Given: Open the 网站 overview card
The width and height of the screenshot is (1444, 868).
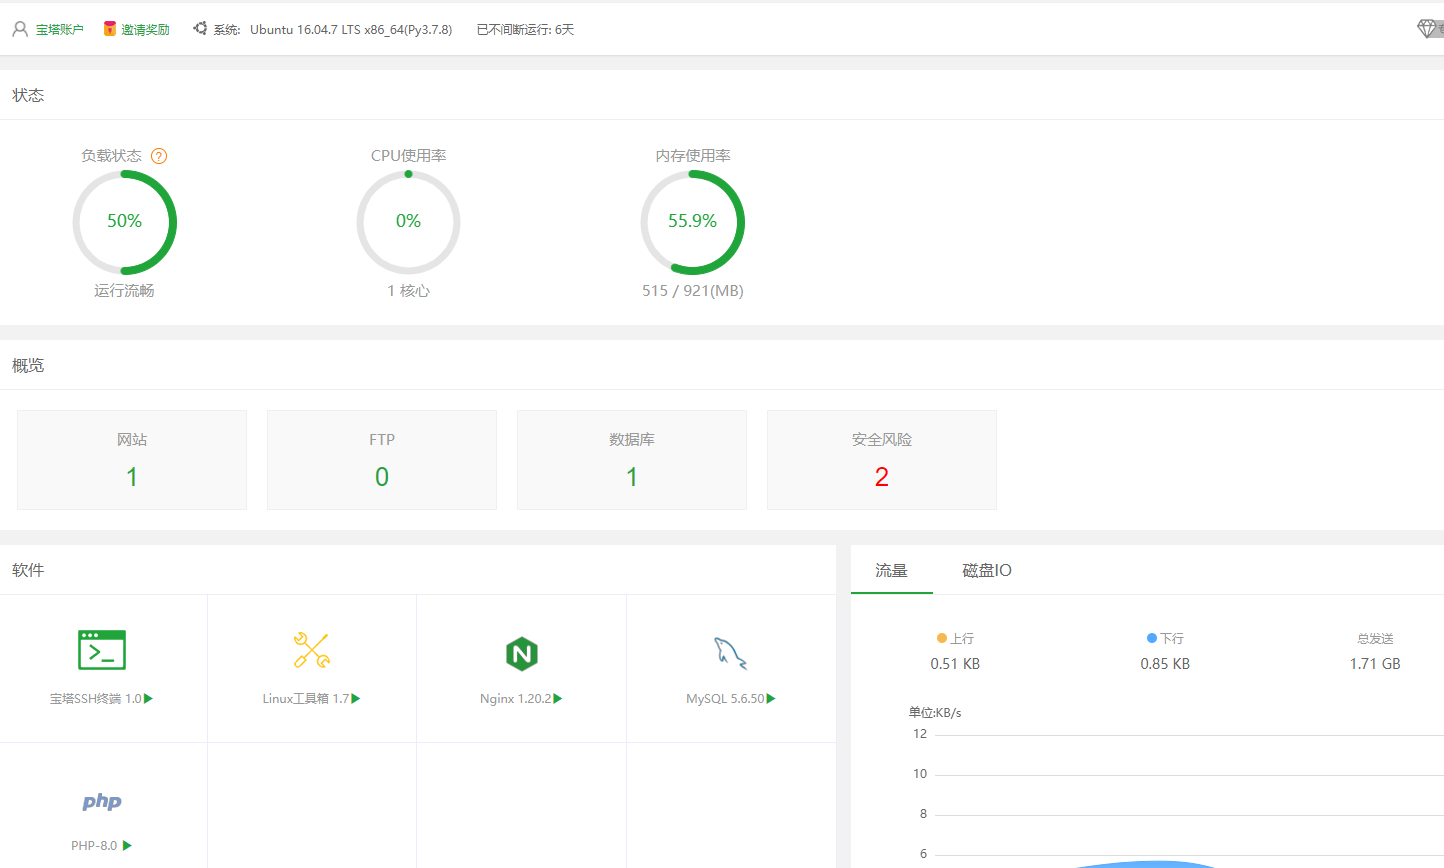Looking at the screenshot, I should pos(132,460).
